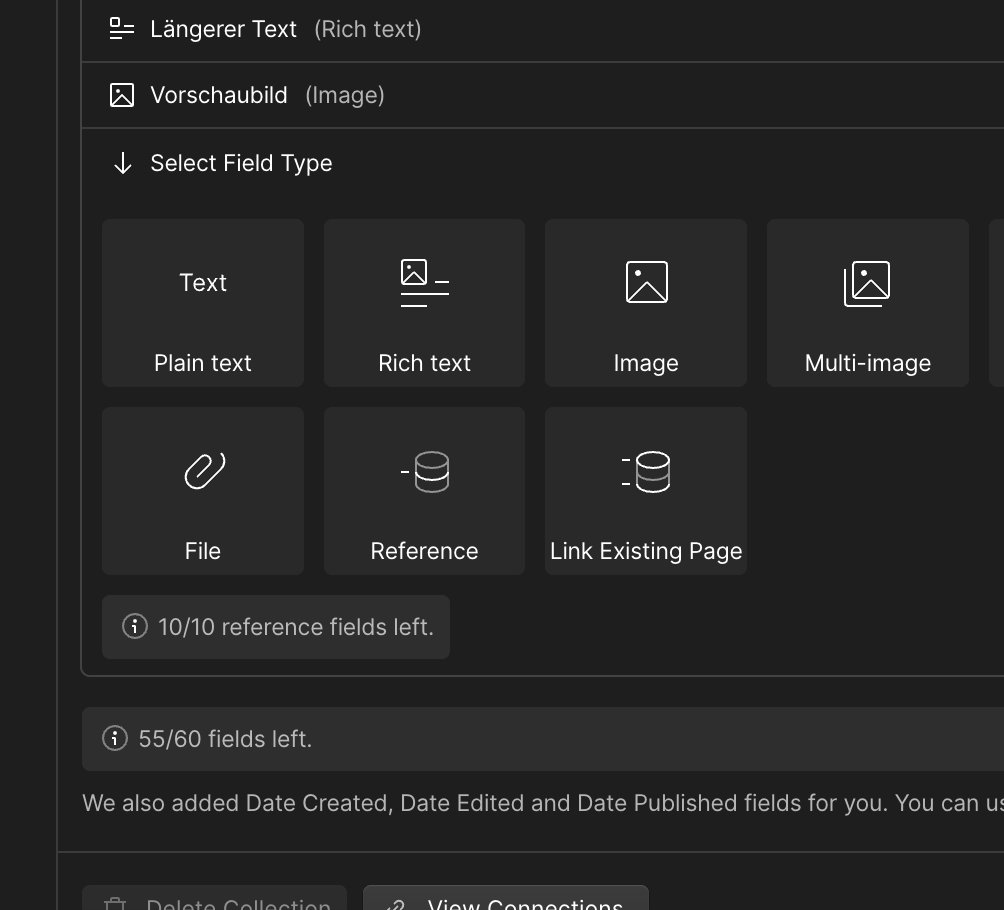1004x910 pixels.
Task: Click the Select Field Type heading
Action: (241, 163)
